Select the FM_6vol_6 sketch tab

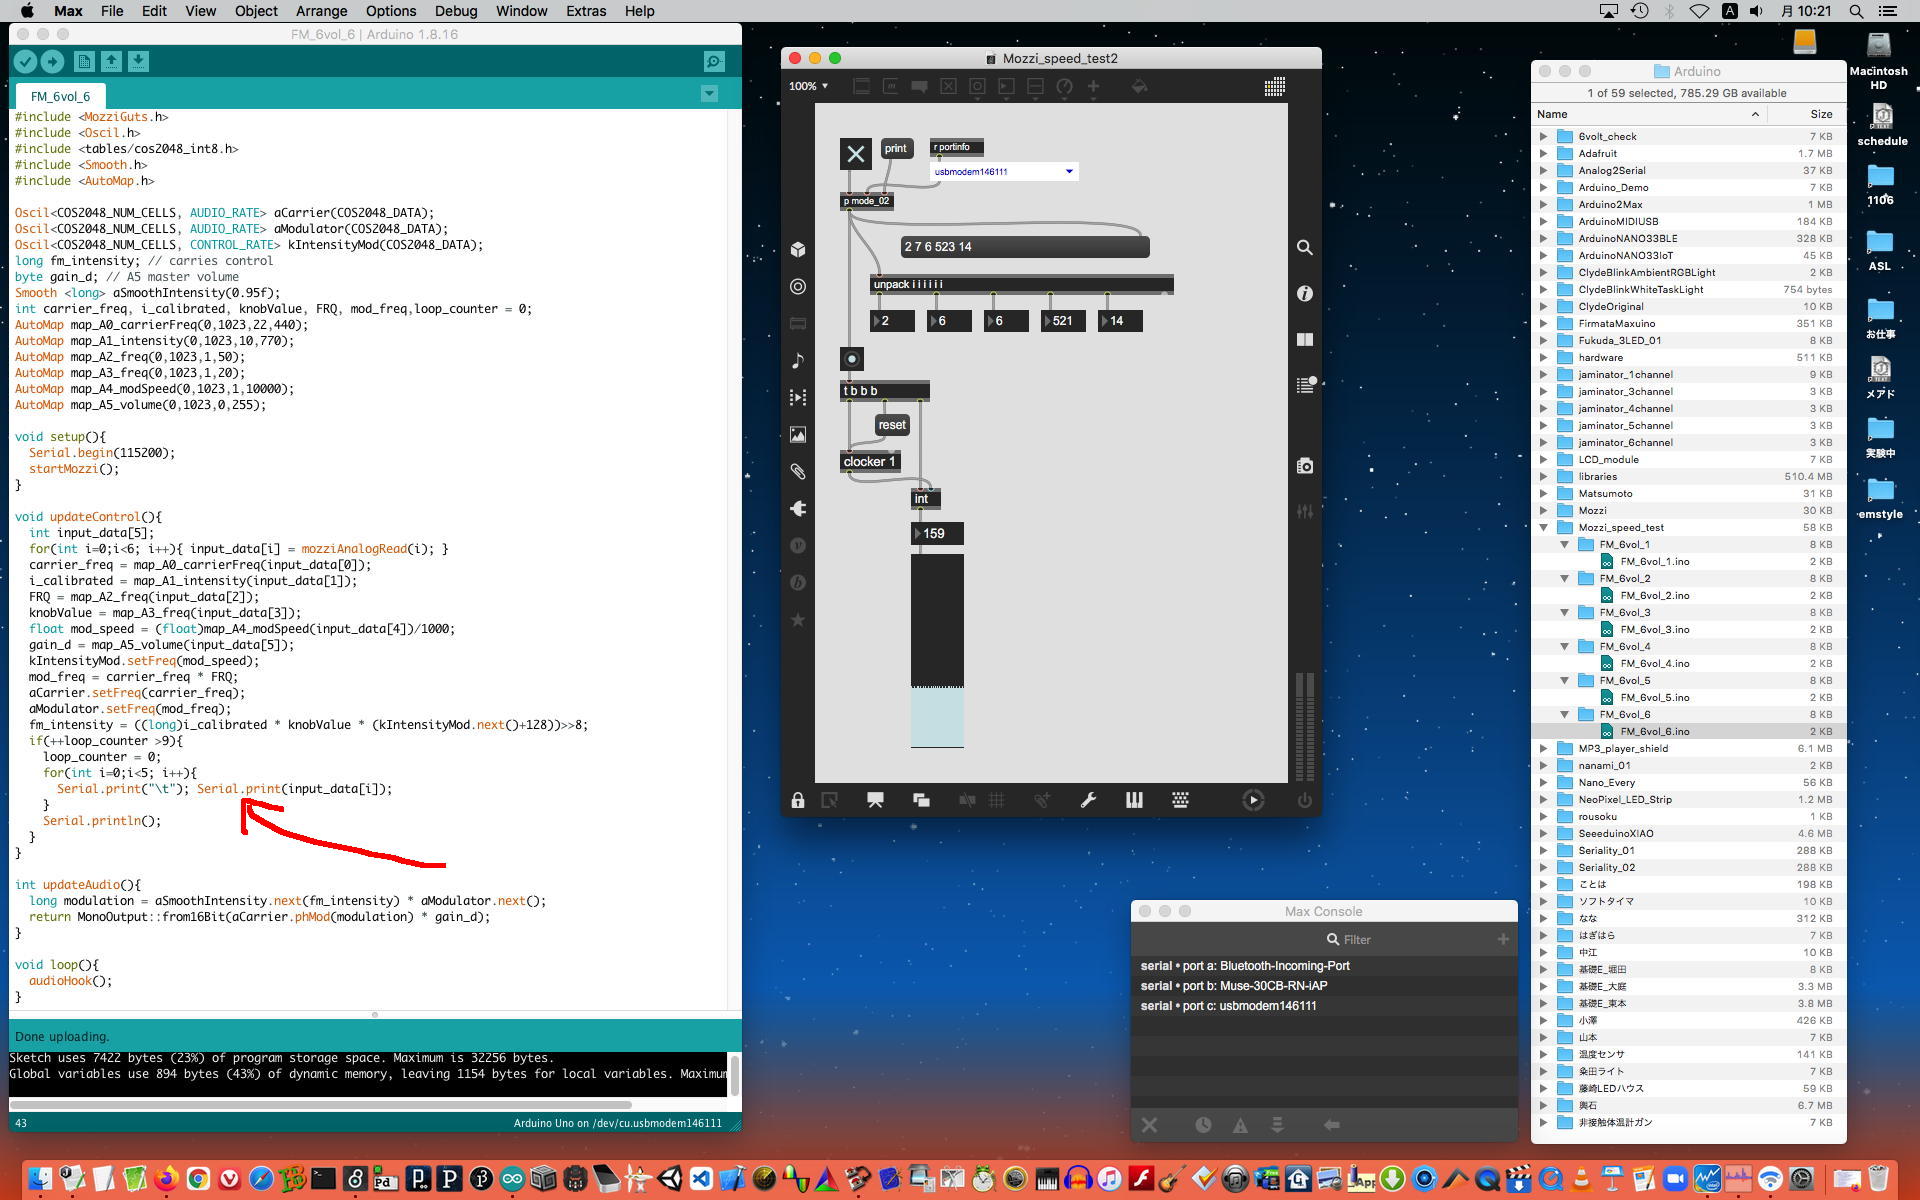[60, 96]
